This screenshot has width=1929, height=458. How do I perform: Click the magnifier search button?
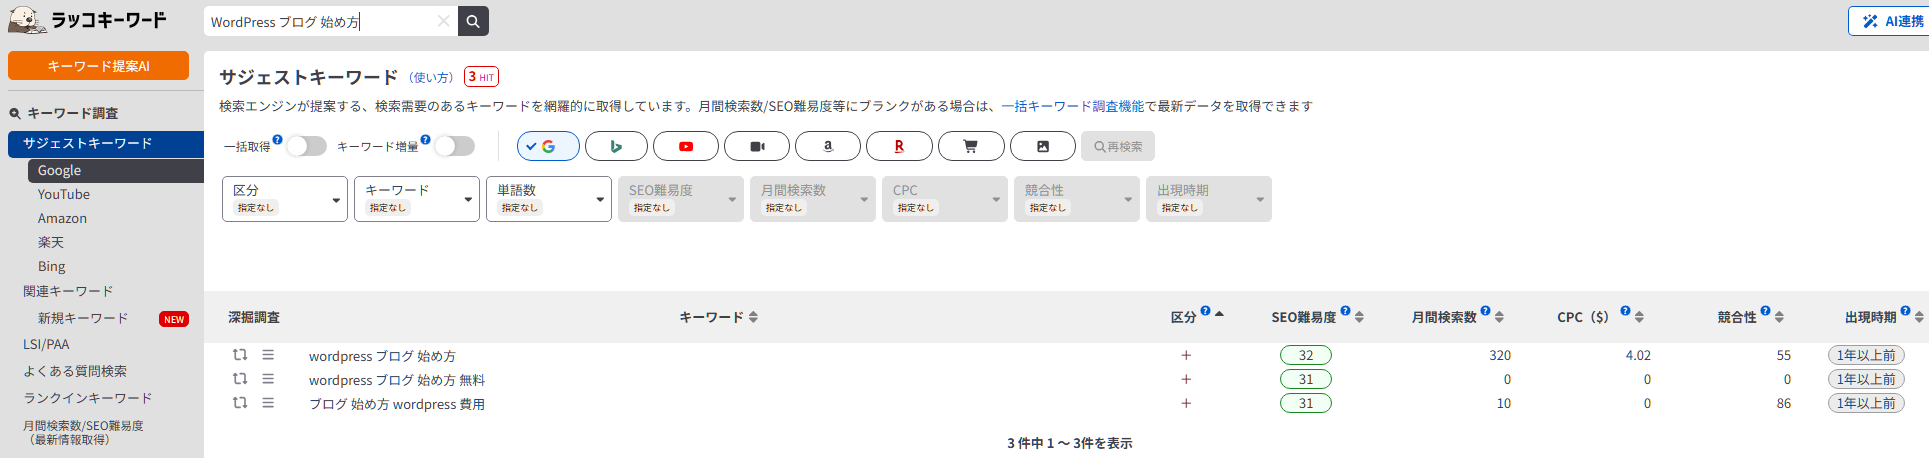[473, 21]
